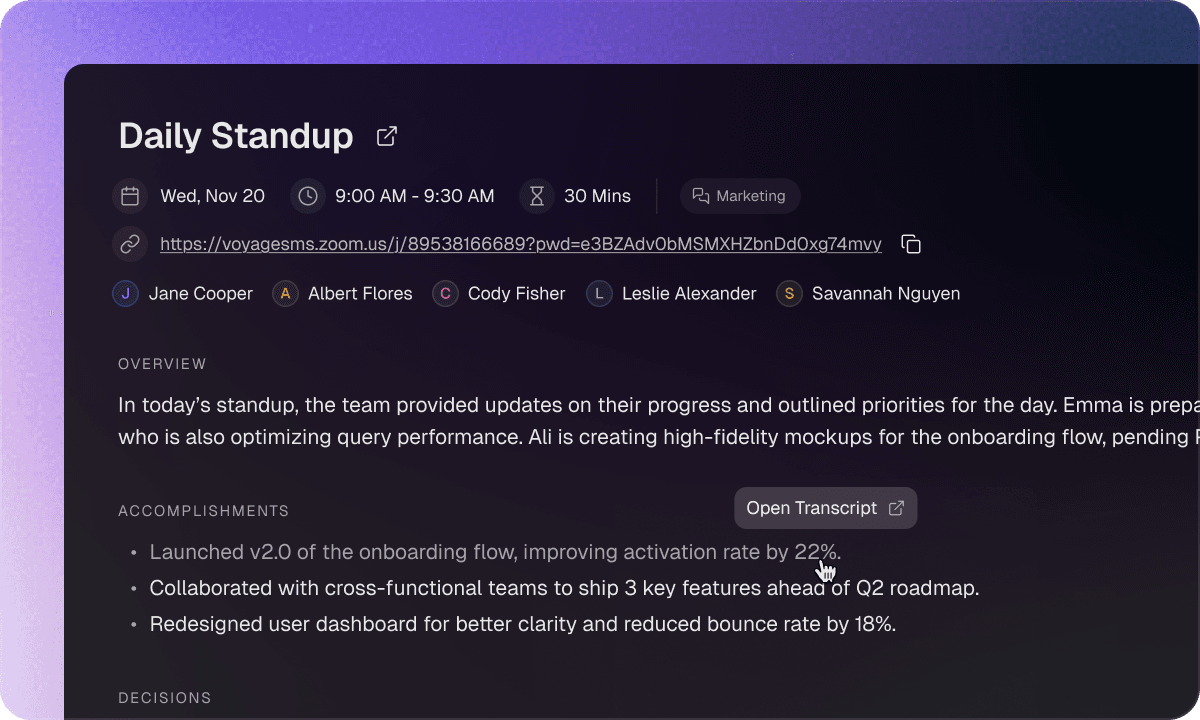
Task: Click the Open Transcript button
Action: click(x=825, y=508)
